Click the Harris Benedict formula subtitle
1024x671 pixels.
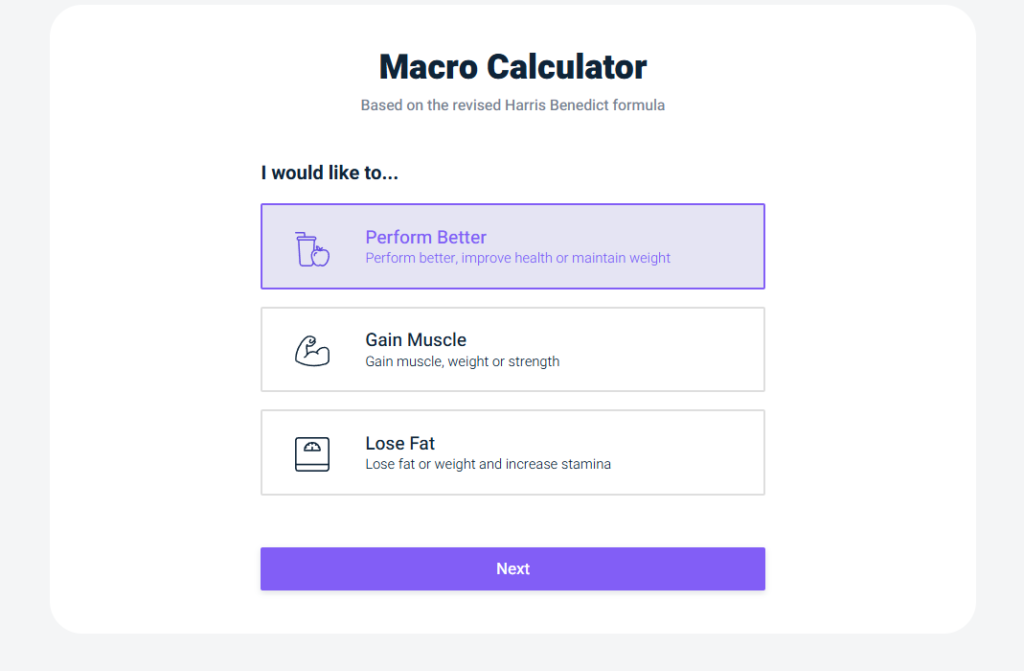(512, 105)
